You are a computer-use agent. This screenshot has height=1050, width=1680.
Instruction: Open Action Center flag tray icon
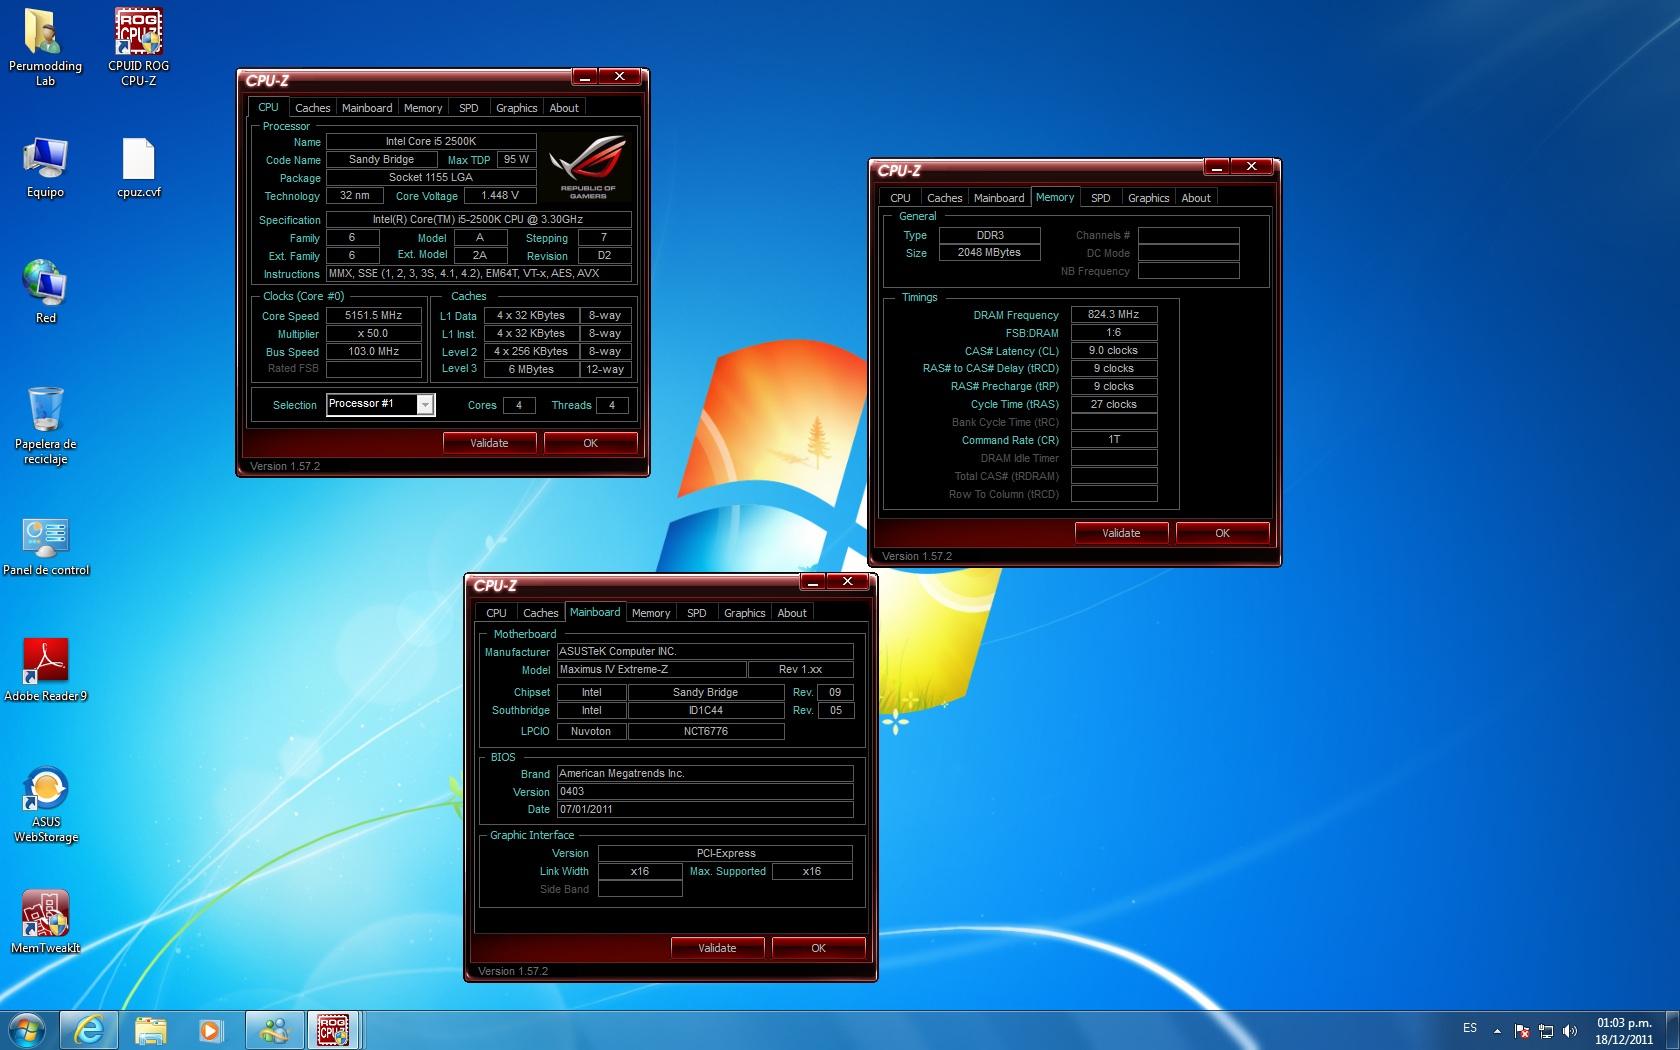tap(1522, 1030)
